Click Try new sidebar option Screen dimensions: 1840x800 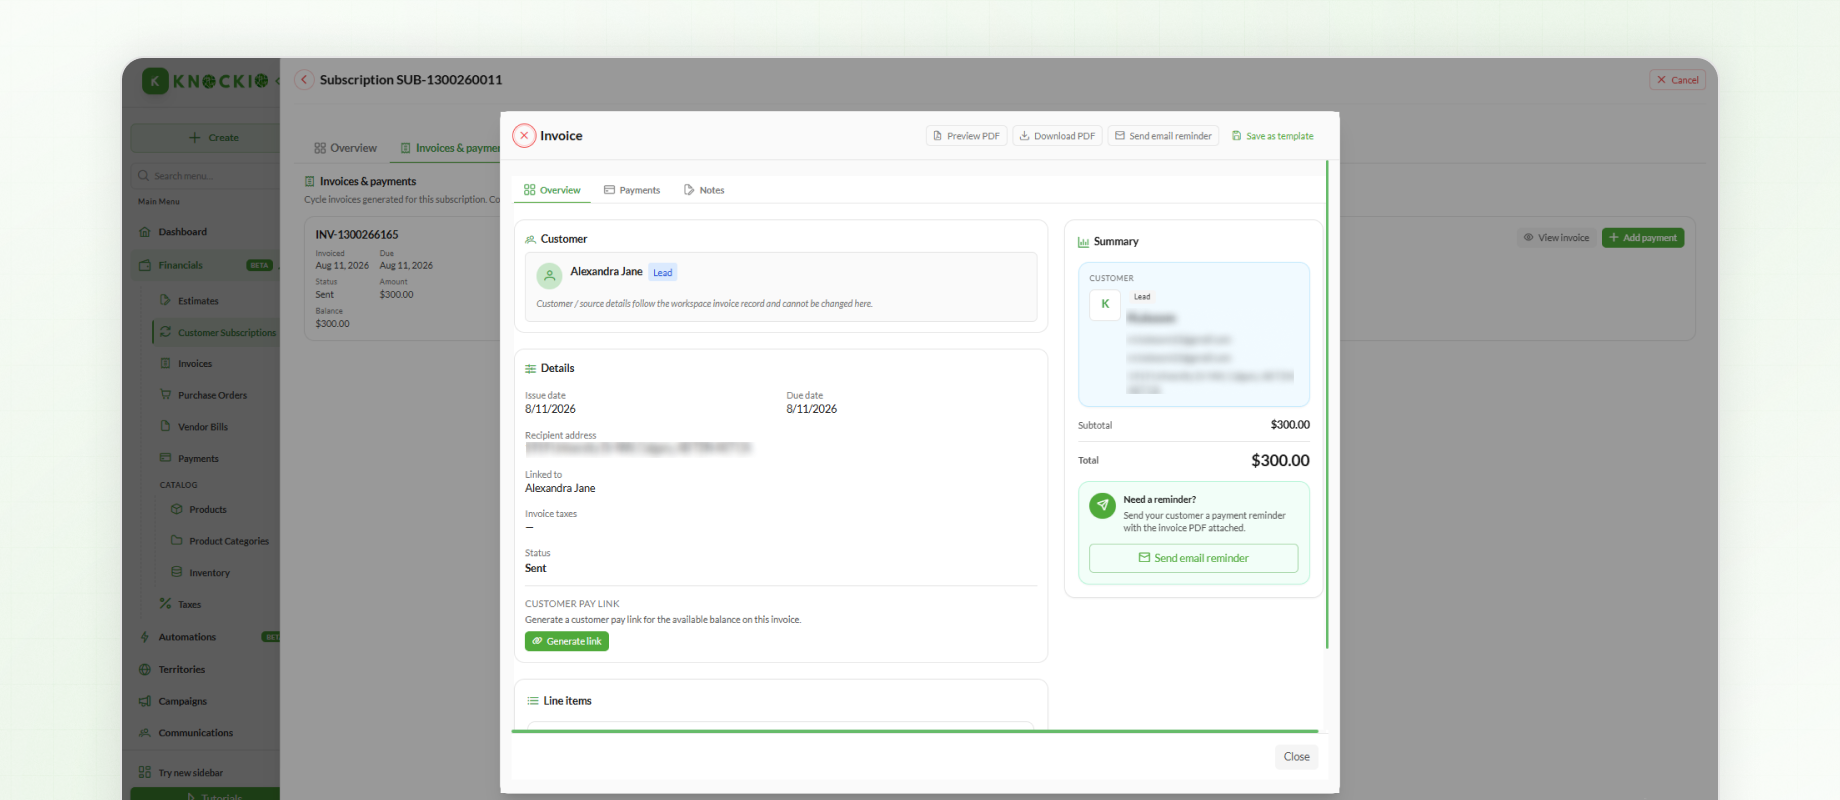[x=190, y=773]
